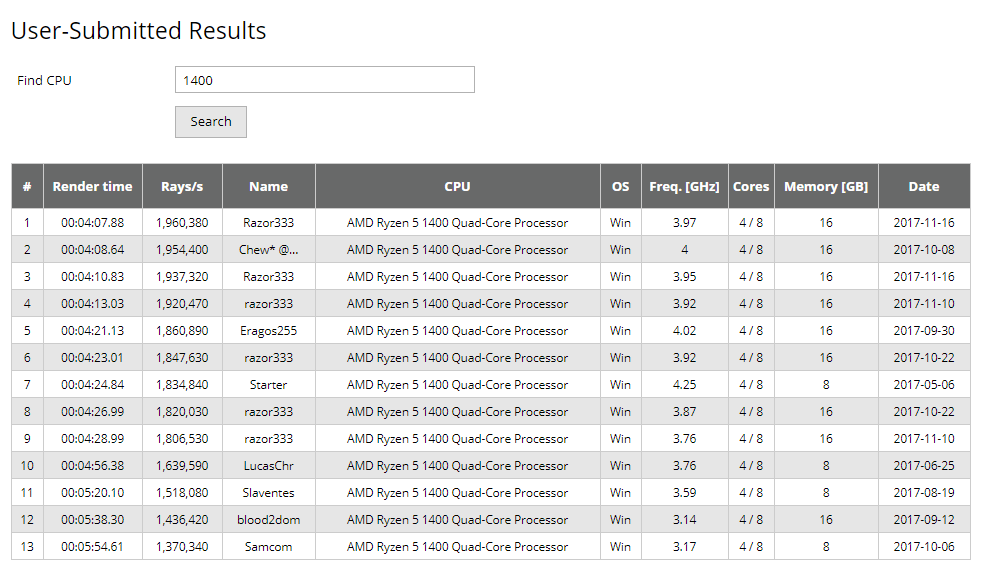Image resolution: width=1000 pixels, height=576 pixels.
Task: Click the Memory [GB] column header
Action: point(826,186)
